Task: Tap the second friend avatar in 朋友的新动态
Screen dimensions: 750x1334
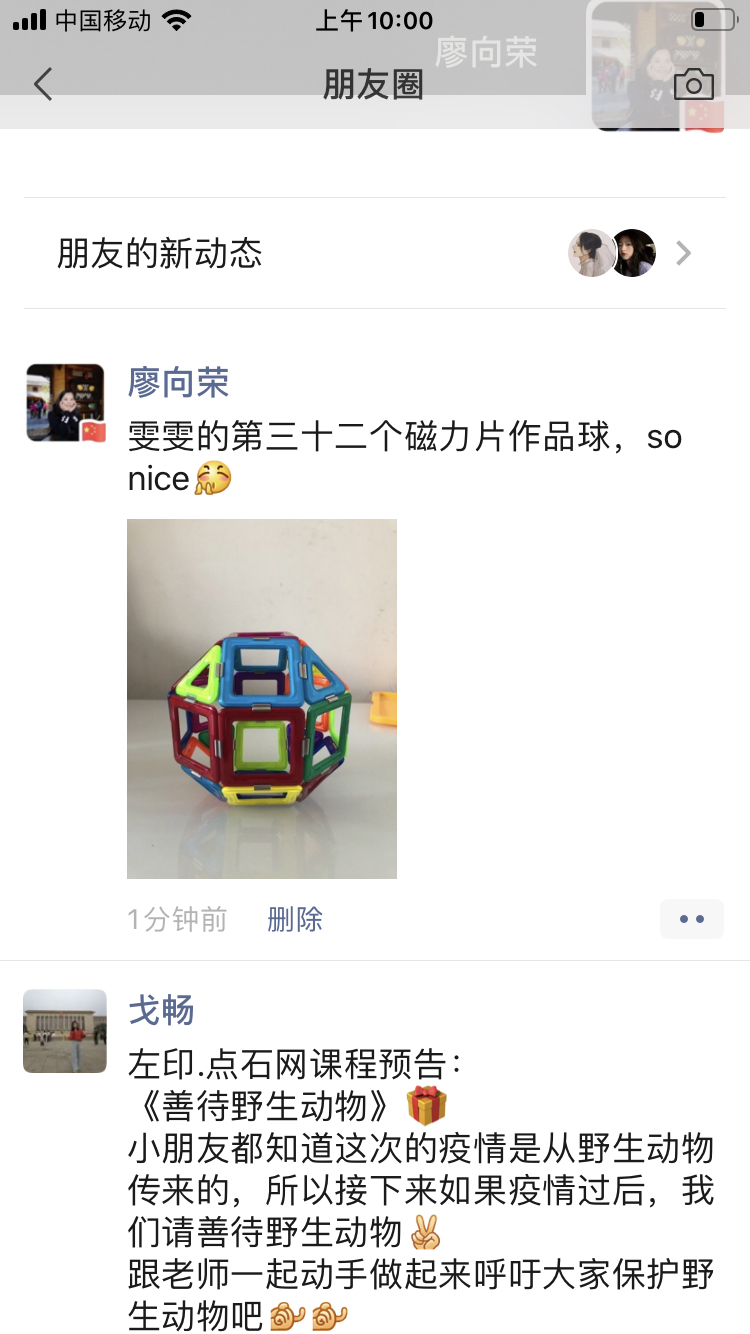Action: tap(634, 253)
